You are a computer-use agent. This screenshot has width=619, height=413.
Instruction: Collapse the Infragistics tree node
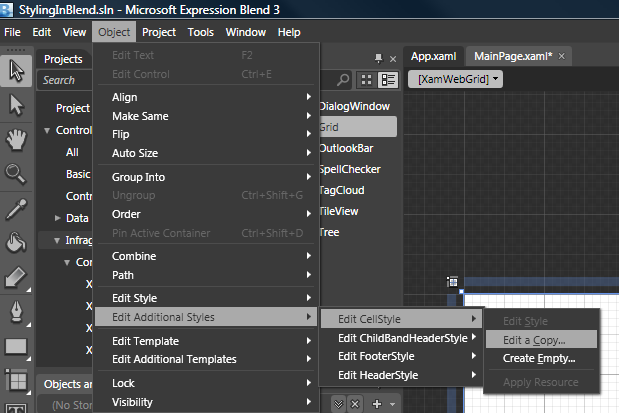(x=57, y=240)
